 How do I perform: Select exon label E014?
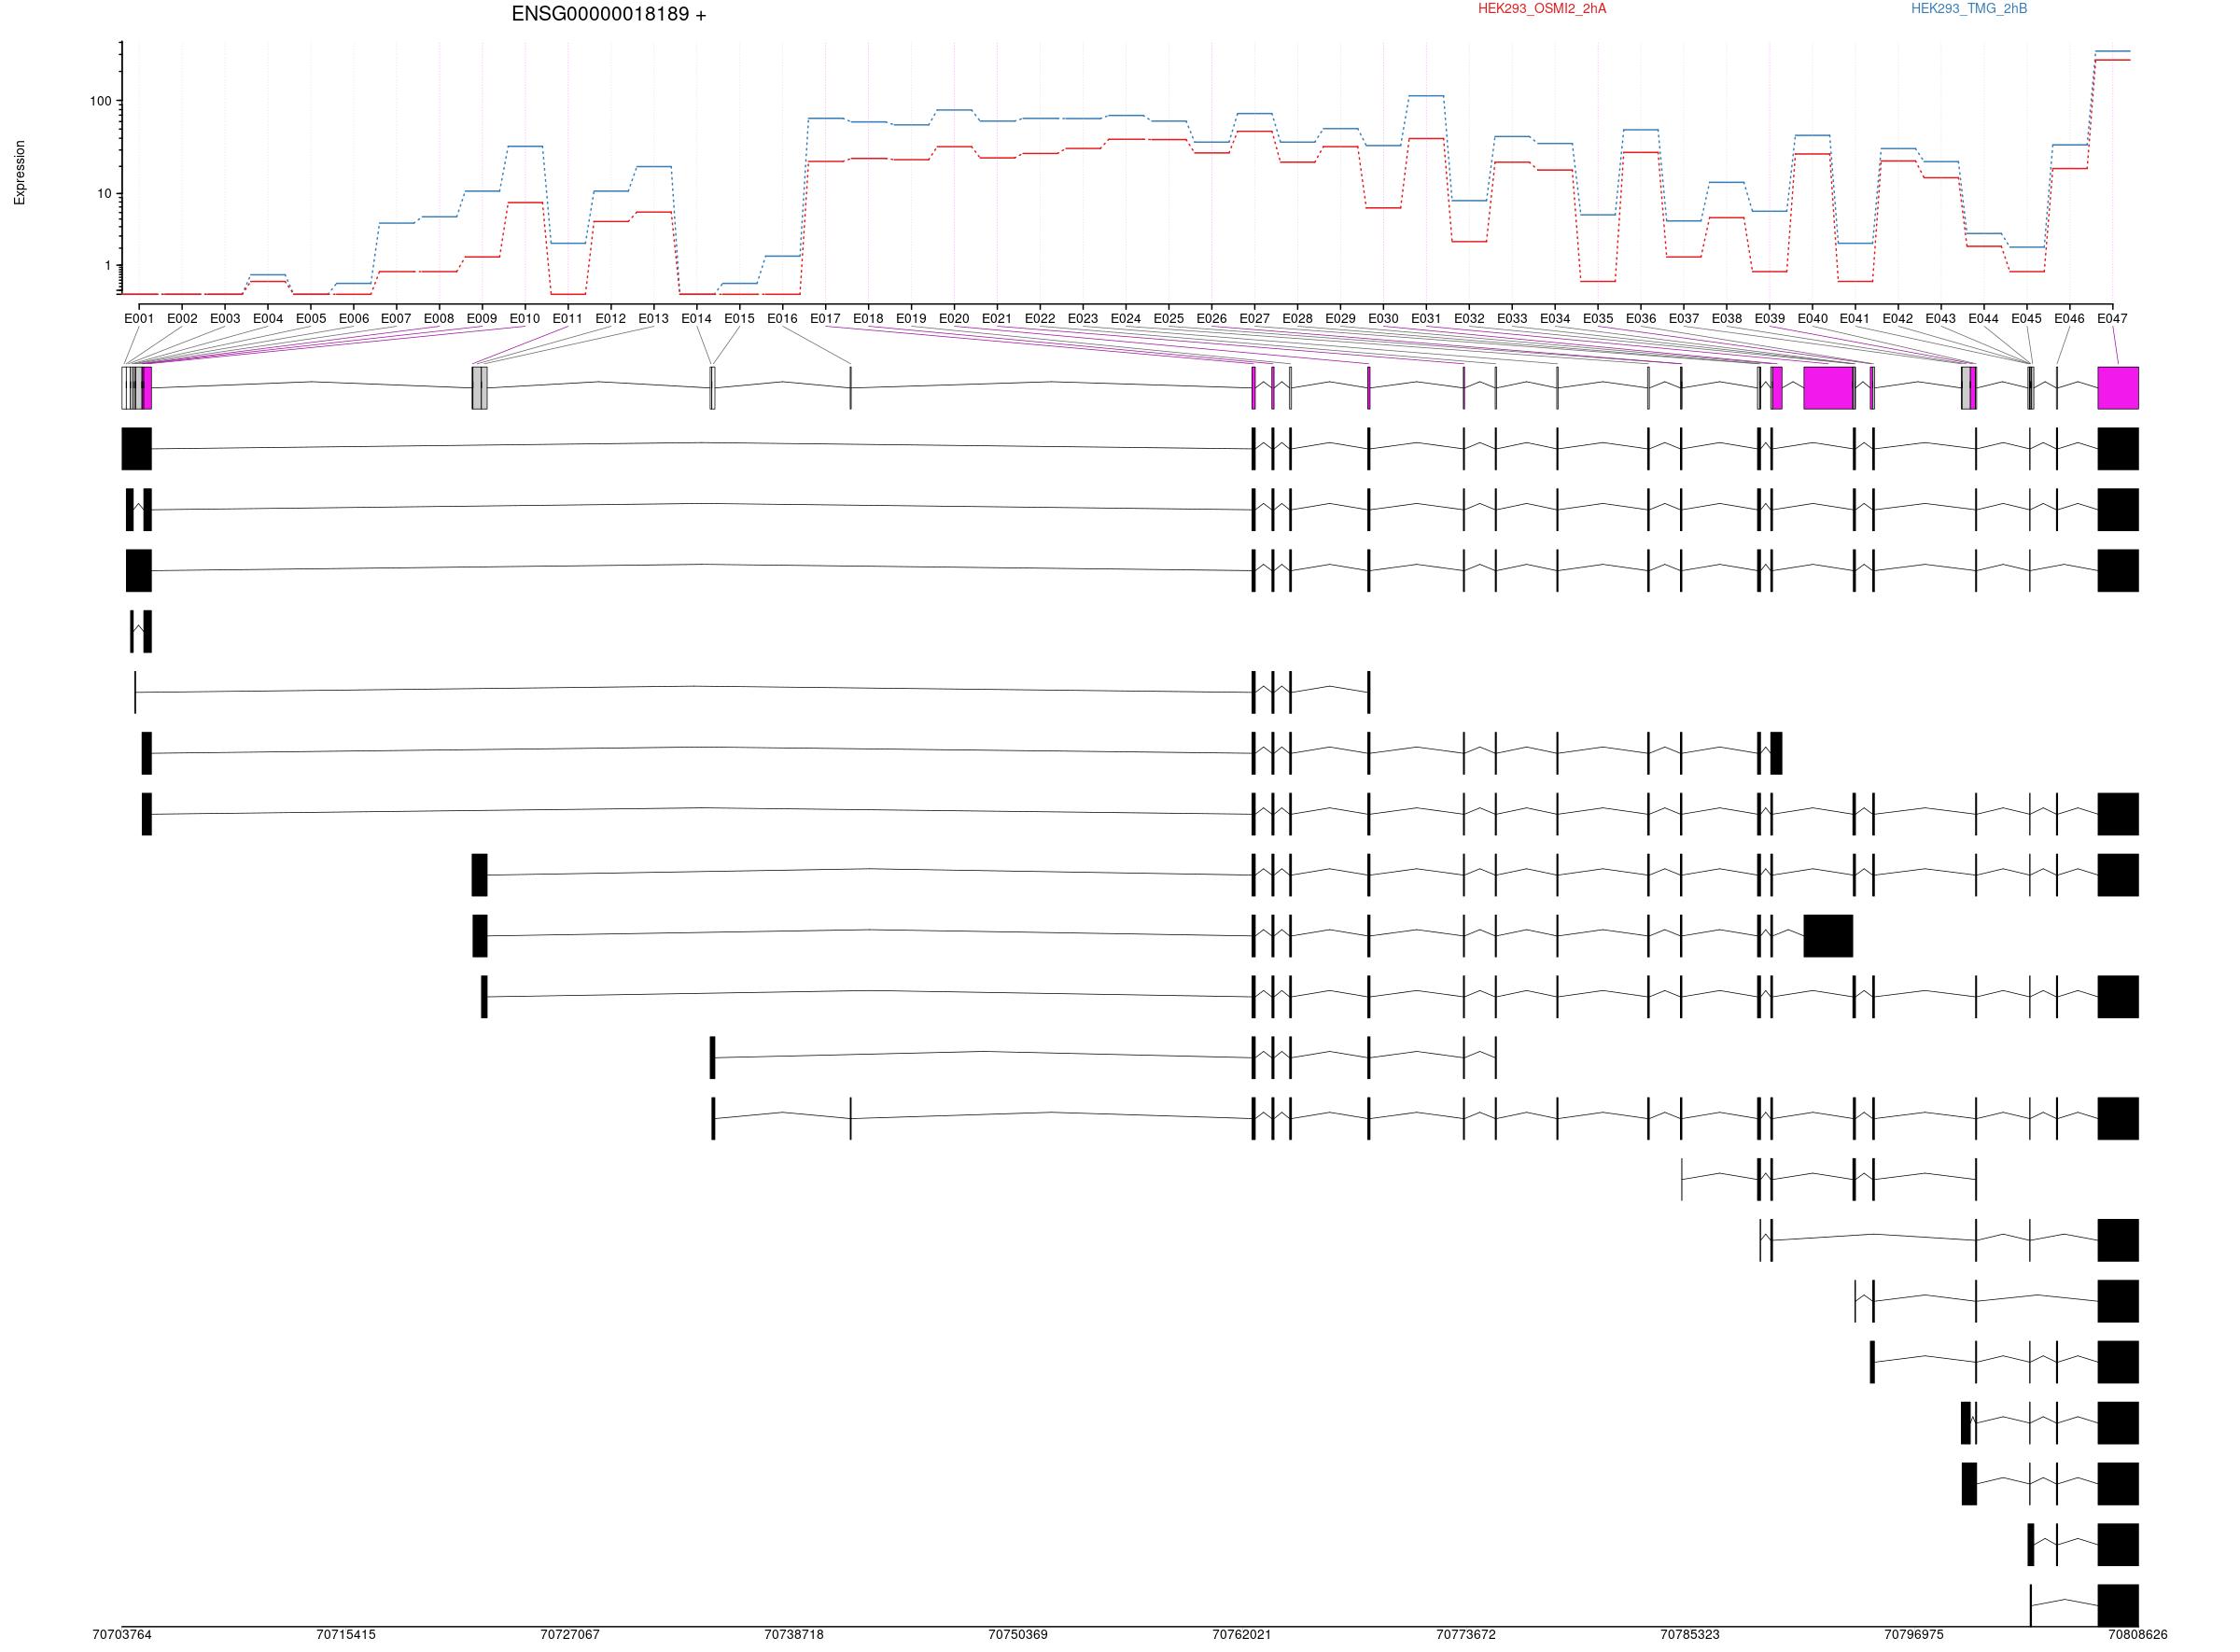coord(697,319)
